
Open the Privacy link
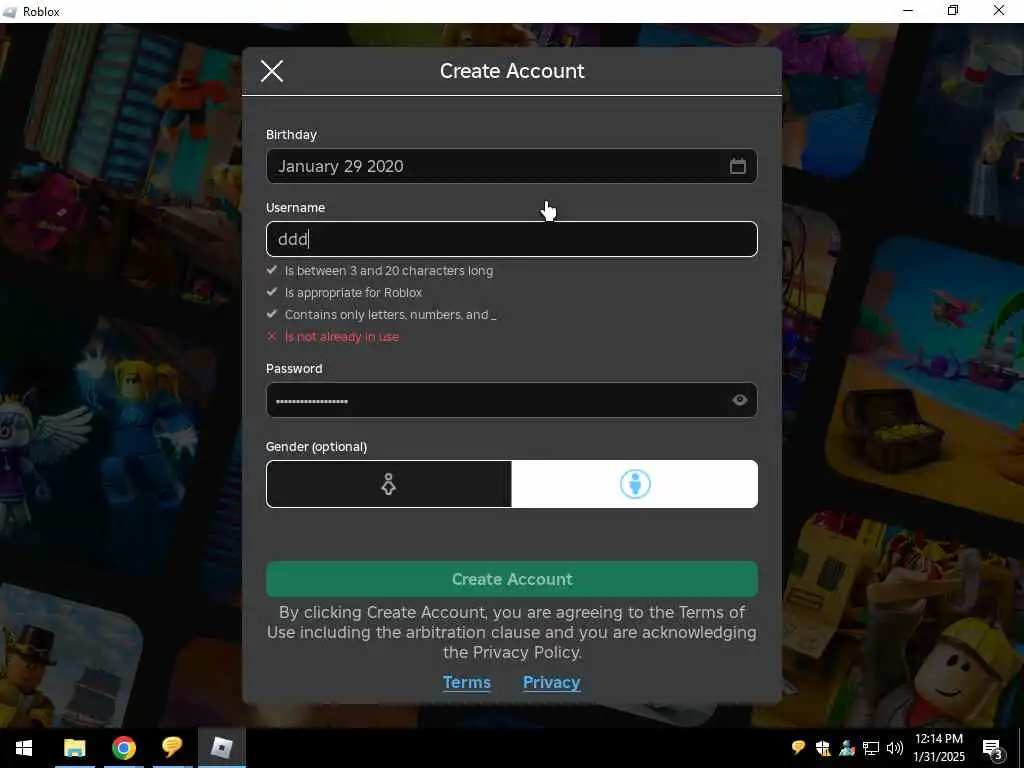551,682
